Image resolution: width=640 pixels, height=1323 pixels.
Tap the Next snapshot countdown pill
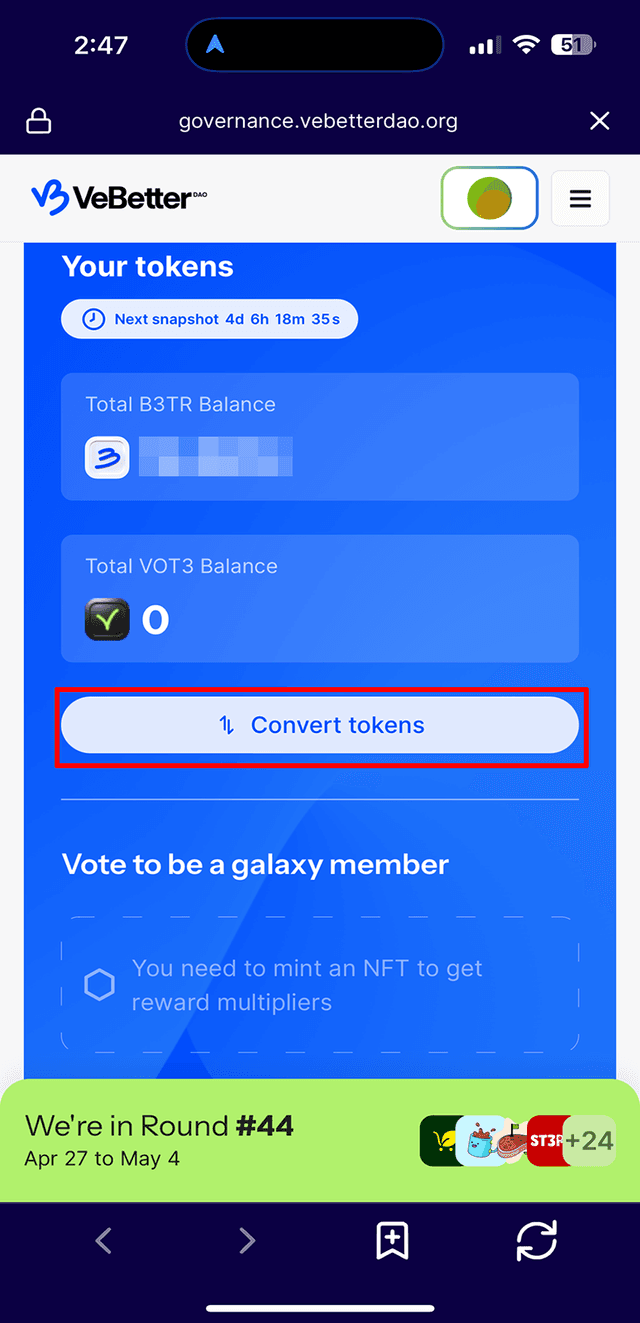point(209,320)
